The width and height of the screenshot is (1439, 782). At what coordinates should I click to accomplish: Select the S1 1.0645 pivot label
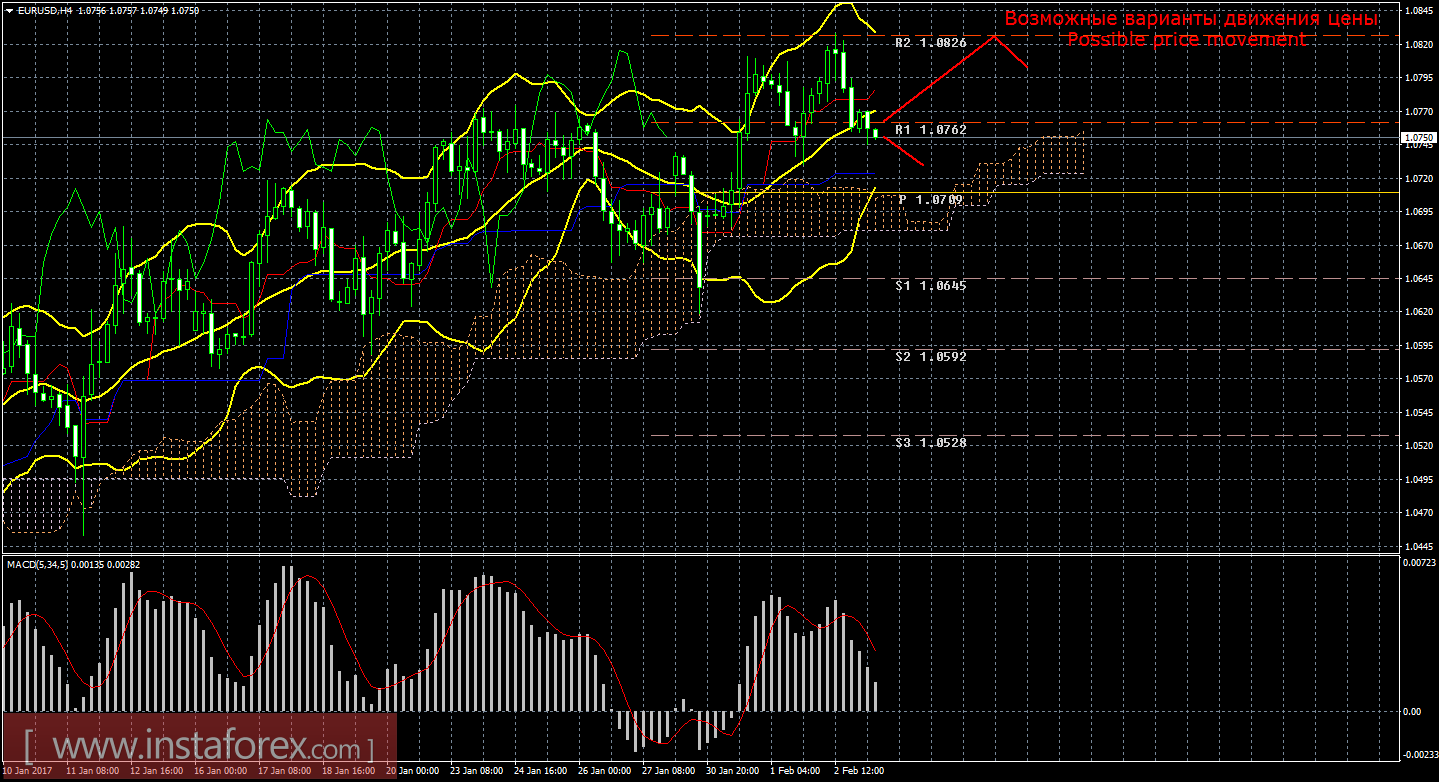(x=930, y=285)
